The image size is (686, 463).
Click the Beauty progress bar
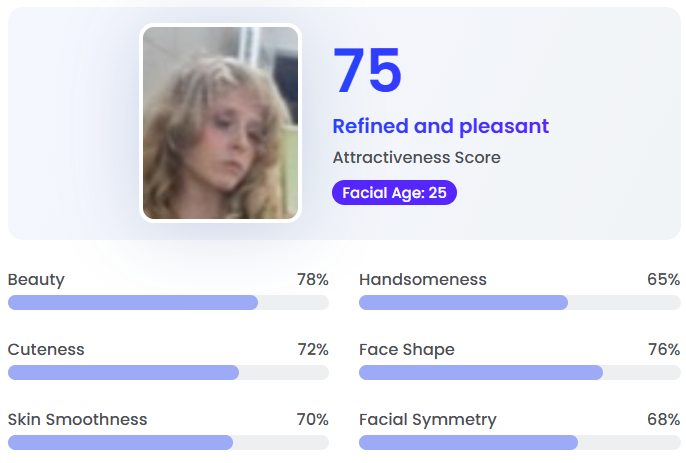coord(168,302)
